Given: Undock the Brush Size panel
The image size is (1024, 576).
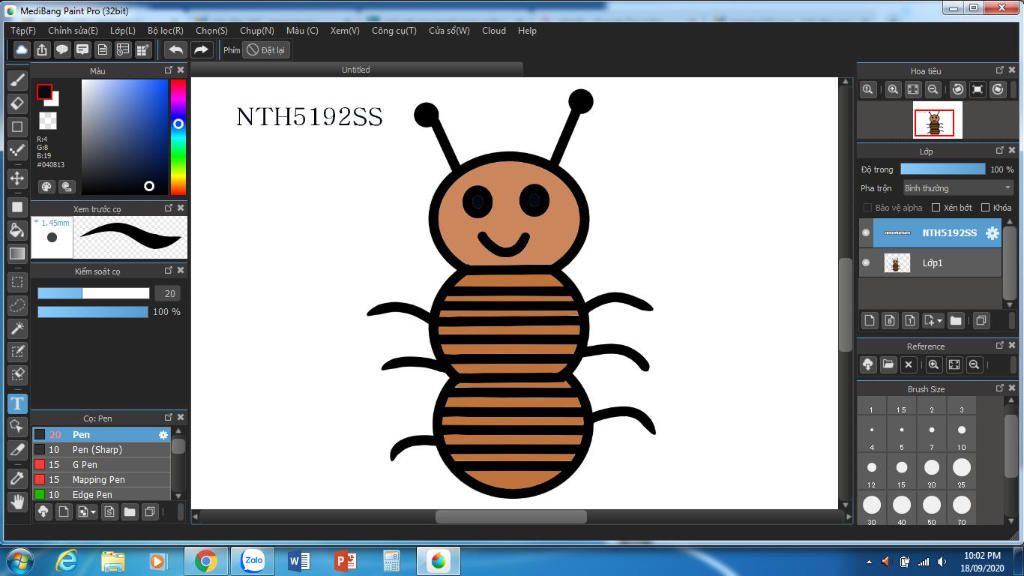Looking at the screenshot, I should tap(999, 388).
